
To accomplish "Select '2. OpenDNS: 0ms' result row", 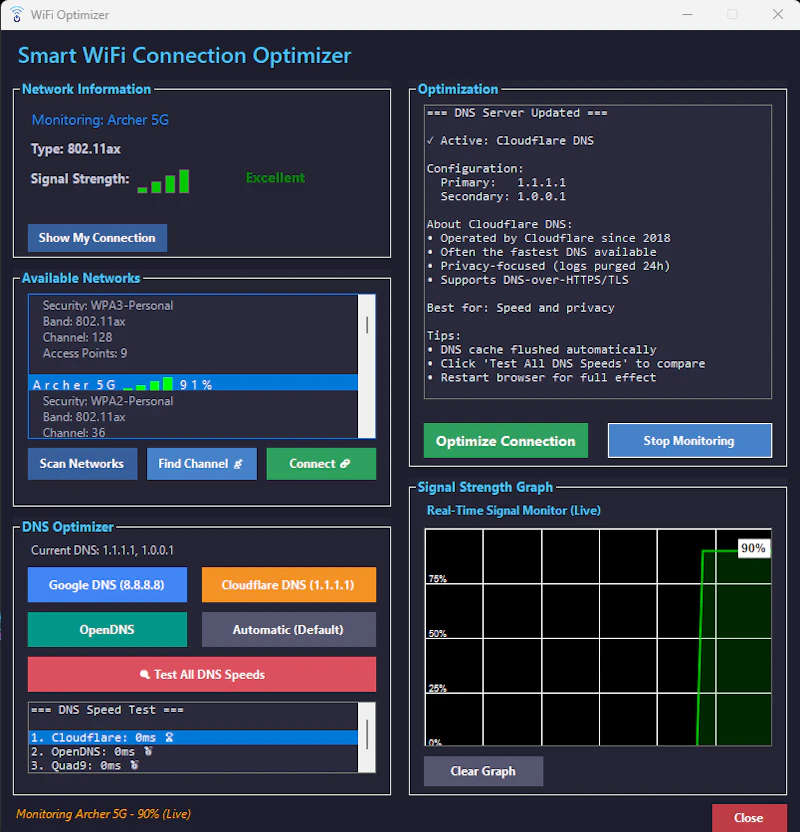I will click(194, 751).
